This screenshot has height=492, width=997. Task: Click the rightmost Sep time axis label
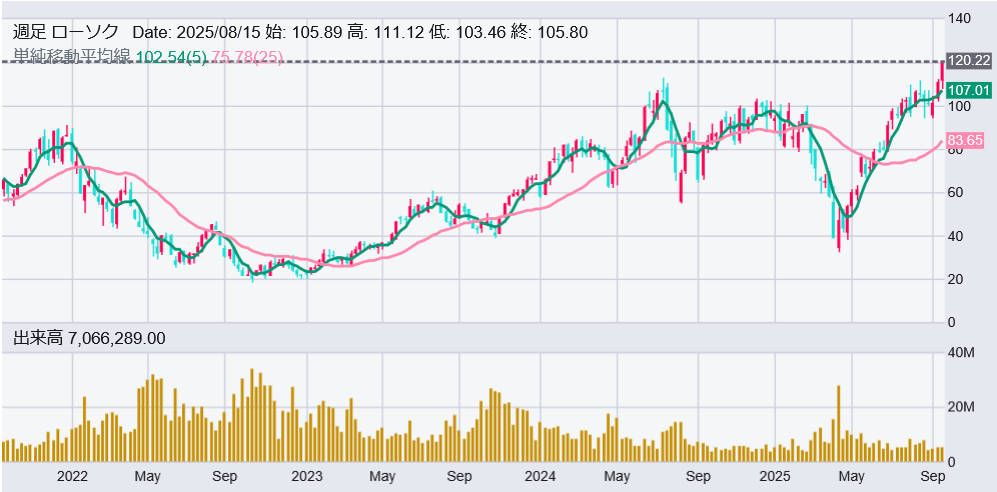[932, 476]
